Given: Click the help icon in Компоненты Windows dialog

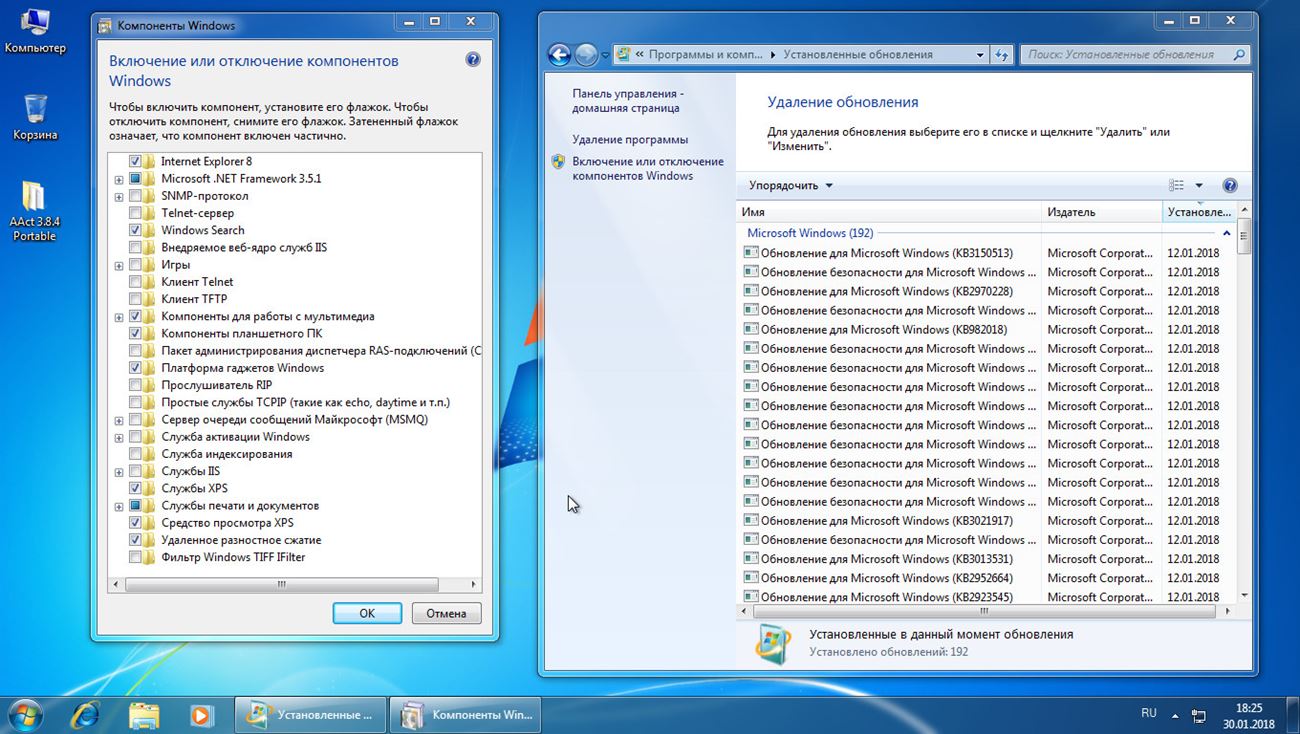Looking at the screenshot, I should 473,60.
